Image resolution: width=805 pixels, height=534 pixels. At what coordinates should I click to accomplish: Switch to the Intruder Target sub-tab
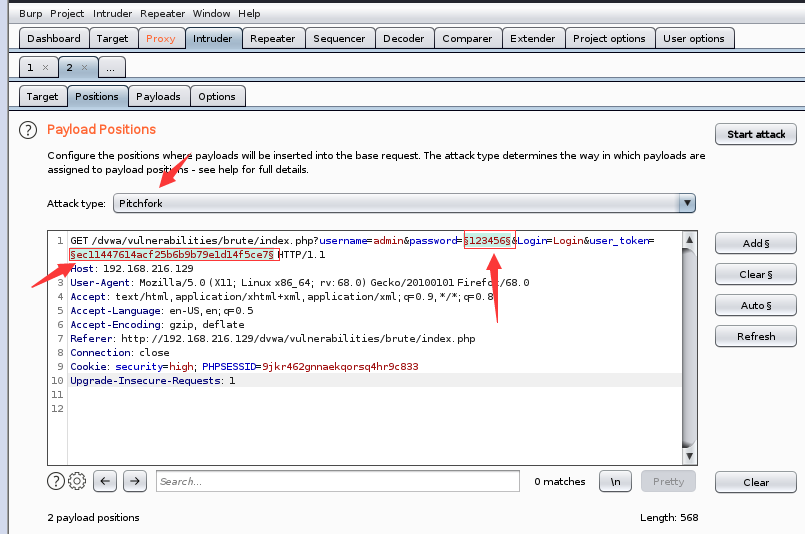tap(42, 97)
